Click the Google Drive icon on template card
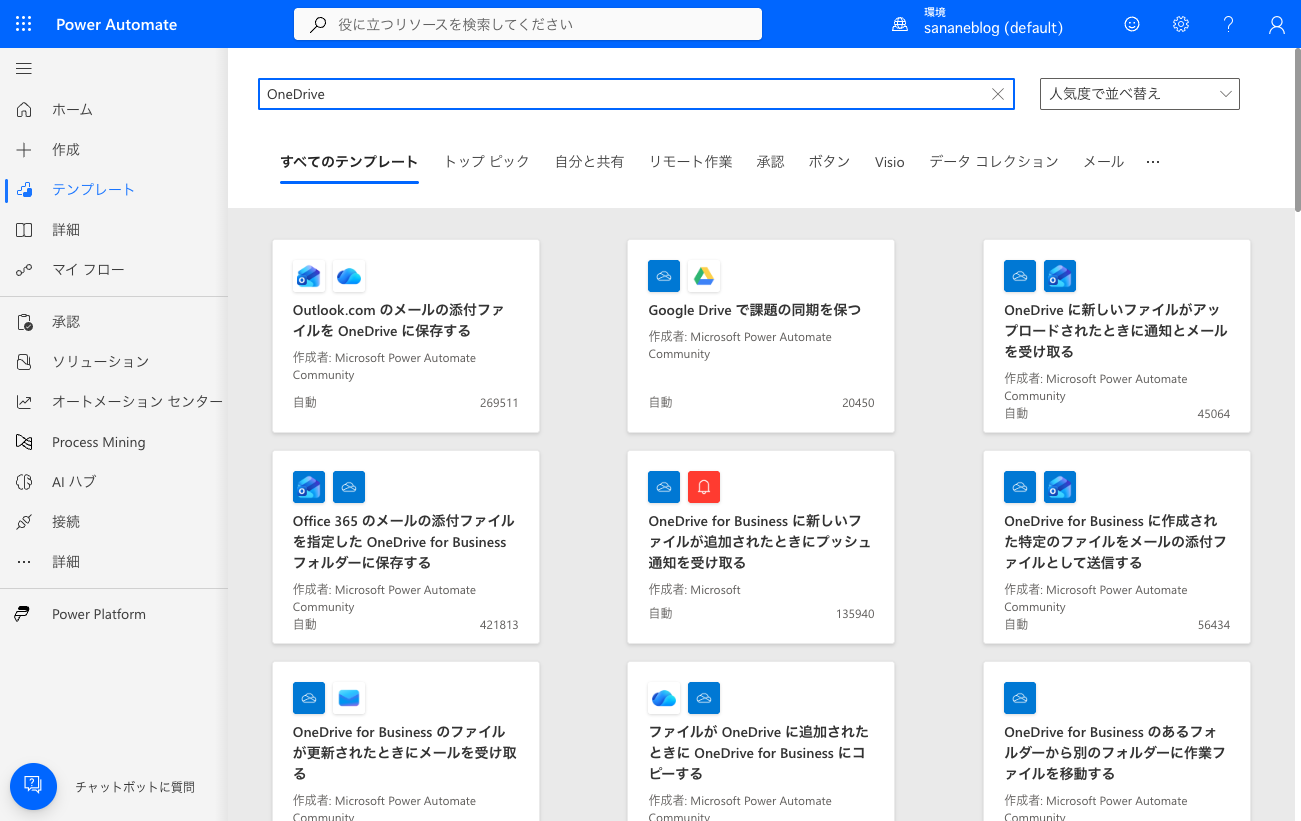Viewport: 1301px width, 821px height. pyautogui.click(x=704, y=276)
